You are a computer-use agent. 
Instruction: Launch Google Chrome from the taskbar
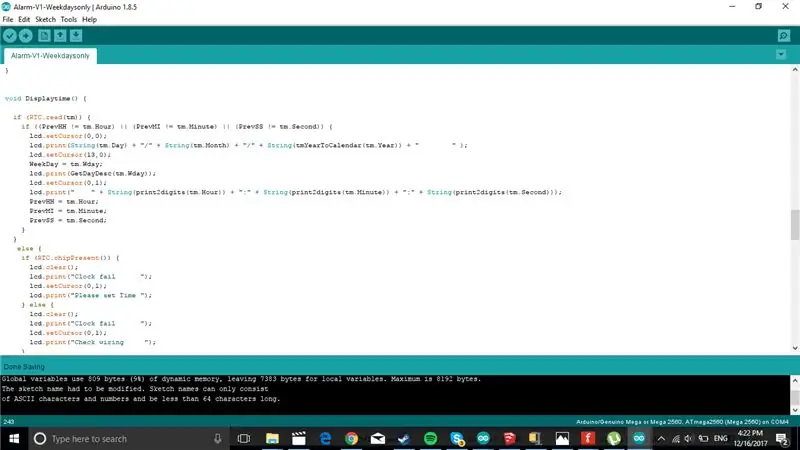coord(352,439)
